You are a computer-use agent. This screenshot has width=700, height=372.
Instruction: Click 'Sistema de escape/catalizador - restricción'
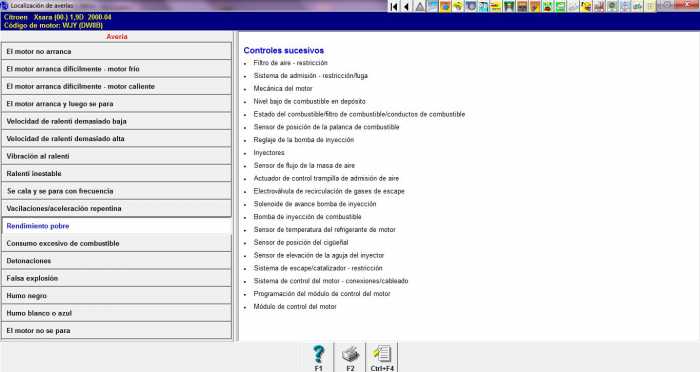(318, 268)
